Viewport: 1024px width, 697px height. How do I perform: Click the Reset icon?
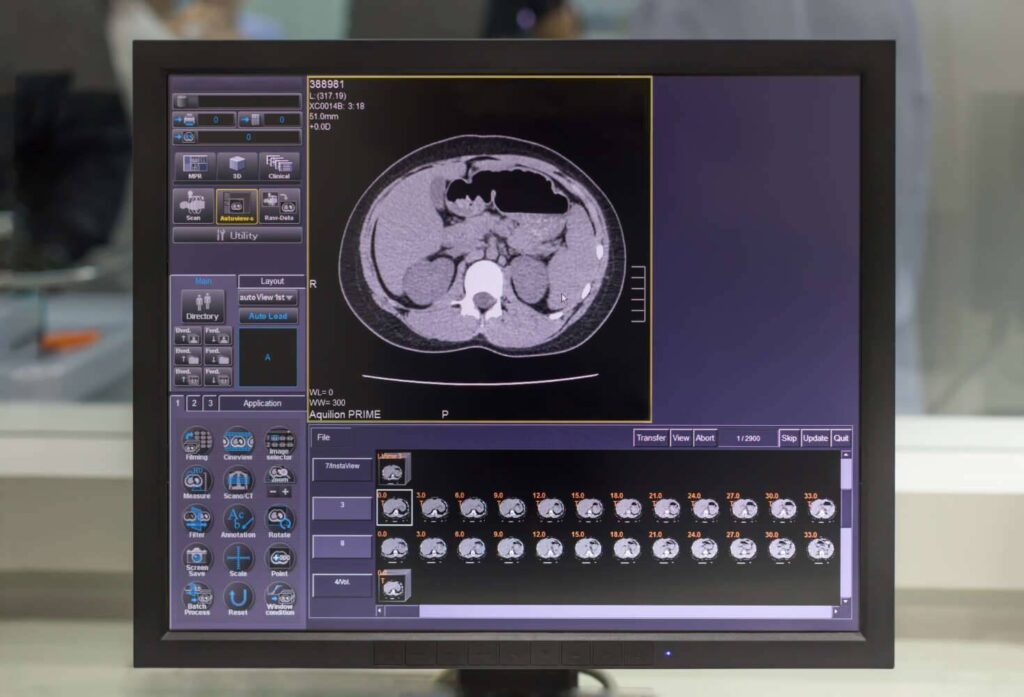coord(238,598)
